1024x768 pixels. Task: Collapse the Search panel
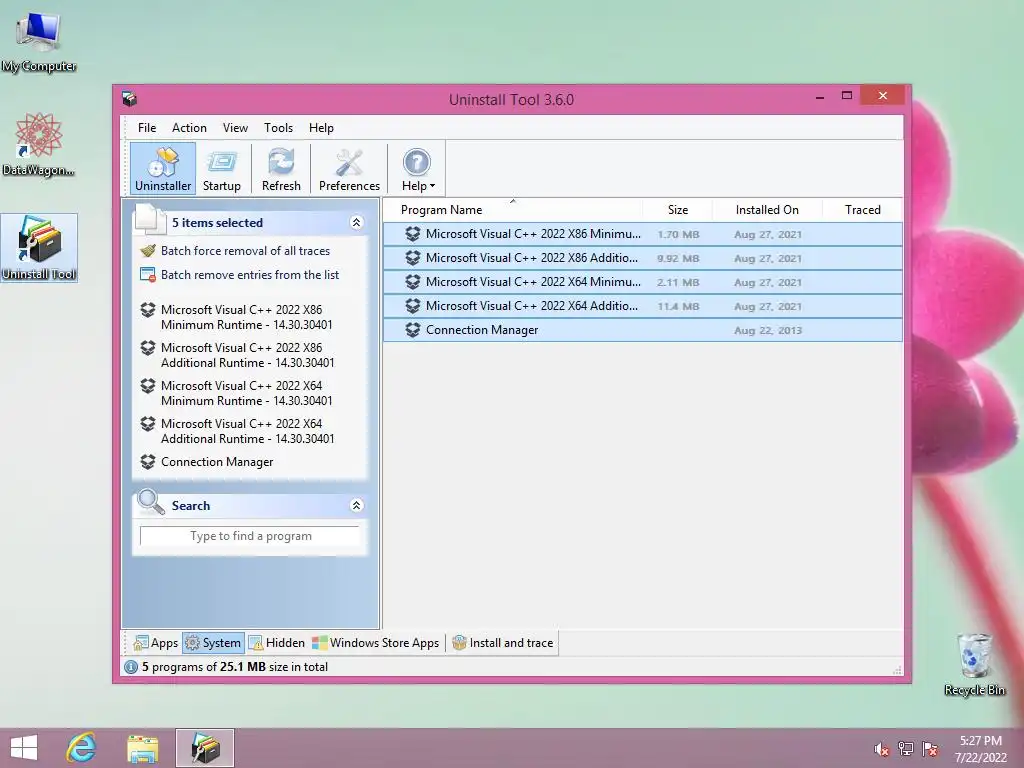356,505
